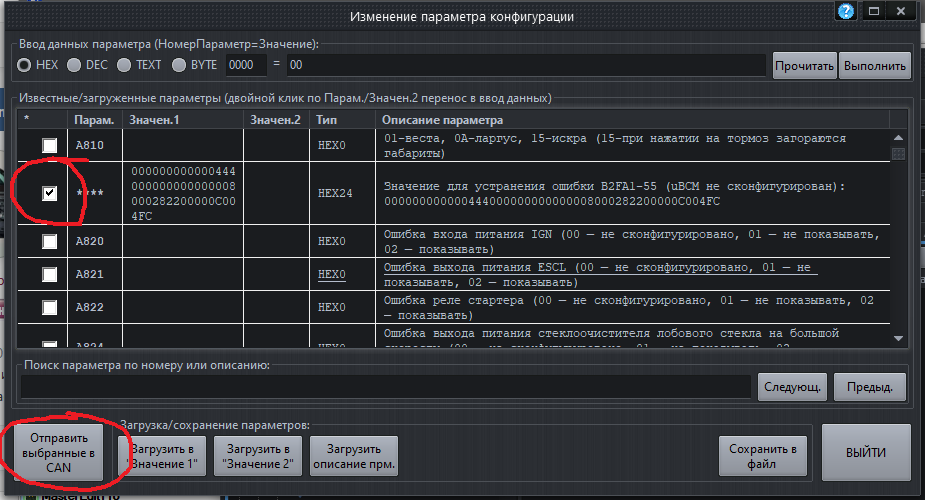Choose the TEXT input format
The width and height of the screenshot is (925, 500).
[x=124, y=65]
